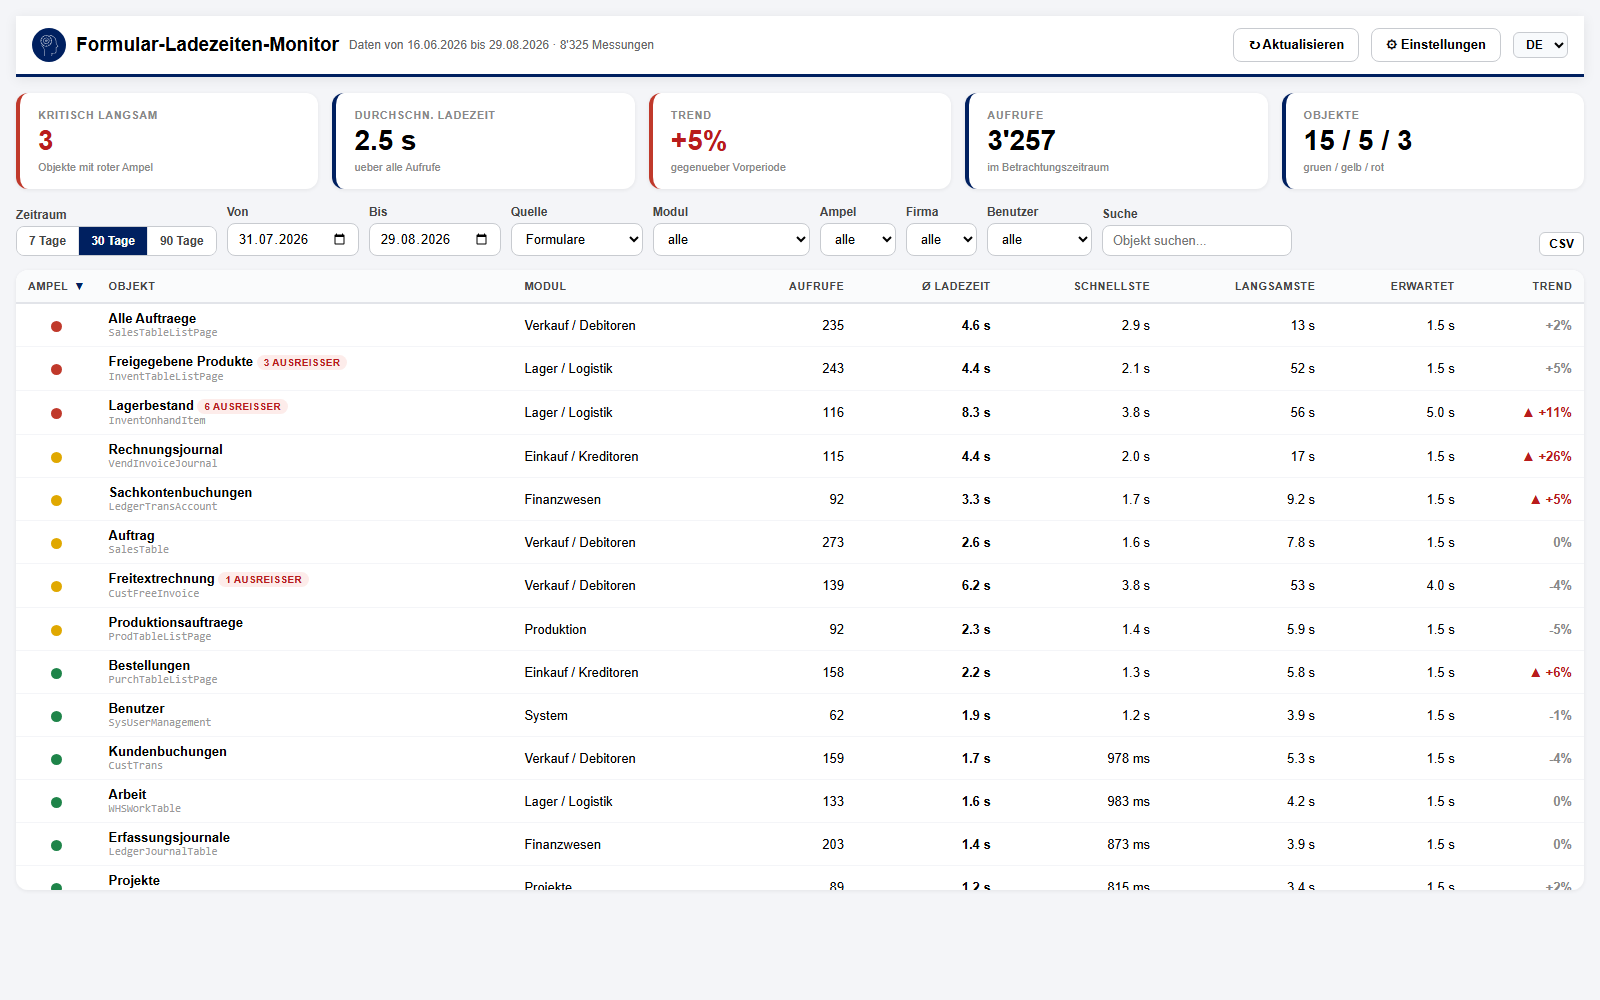1600x1000 pixels.
Task: Click the Aktualisieren button
Action: pos(1296,45)
